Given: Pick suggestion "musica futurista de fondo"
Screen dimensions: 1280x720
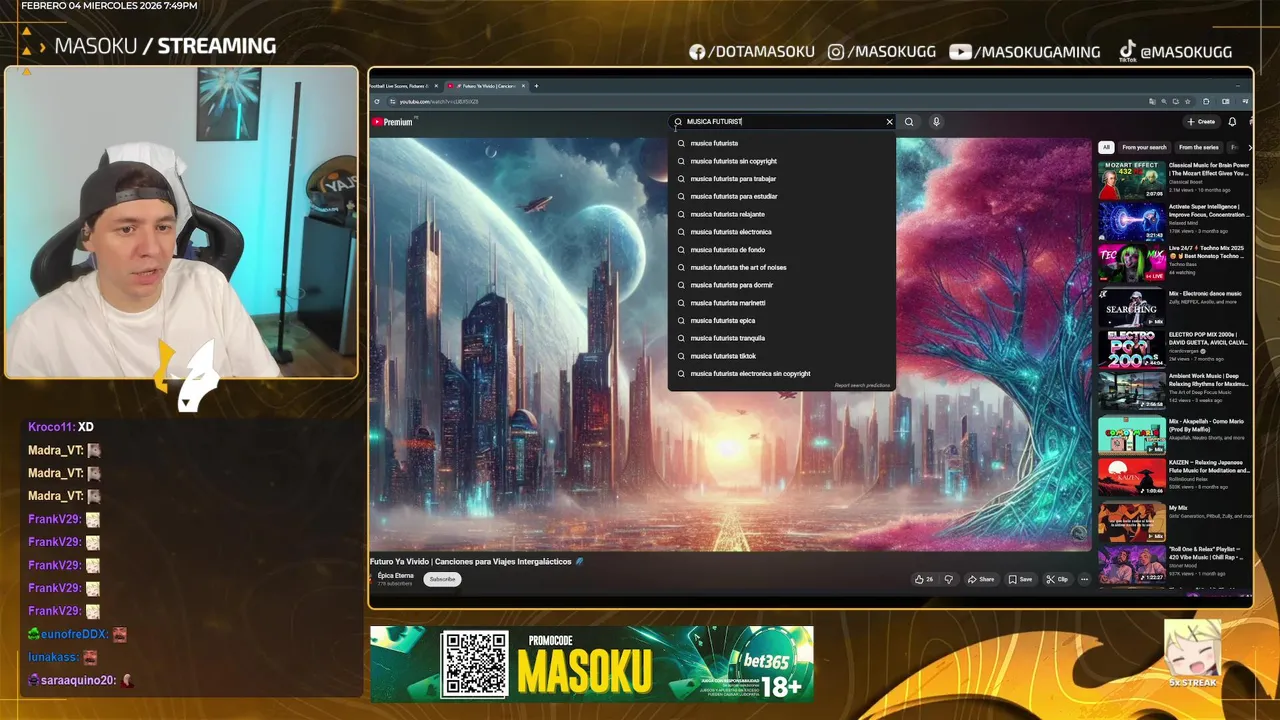Looking at the screenshot, I should (782, 250).
